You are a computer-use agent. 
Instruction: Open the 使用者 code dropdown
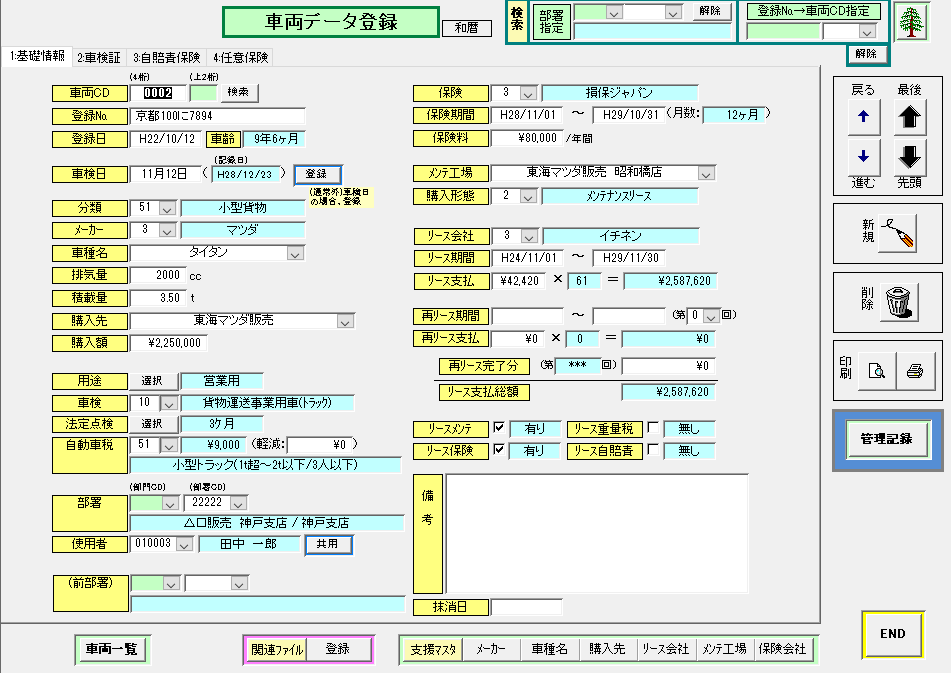click(x=184, y=544)
